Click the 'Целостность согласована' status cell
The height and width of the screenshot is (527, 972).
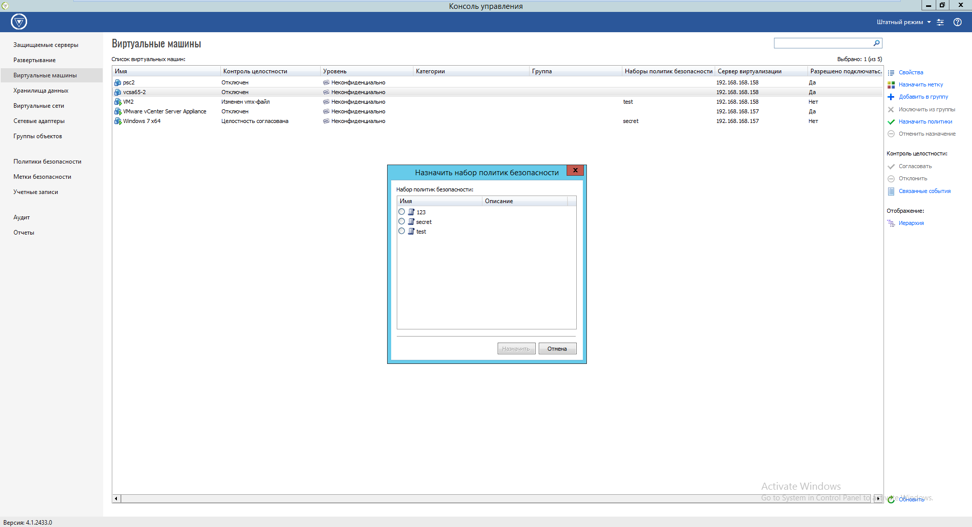(255, 121)
